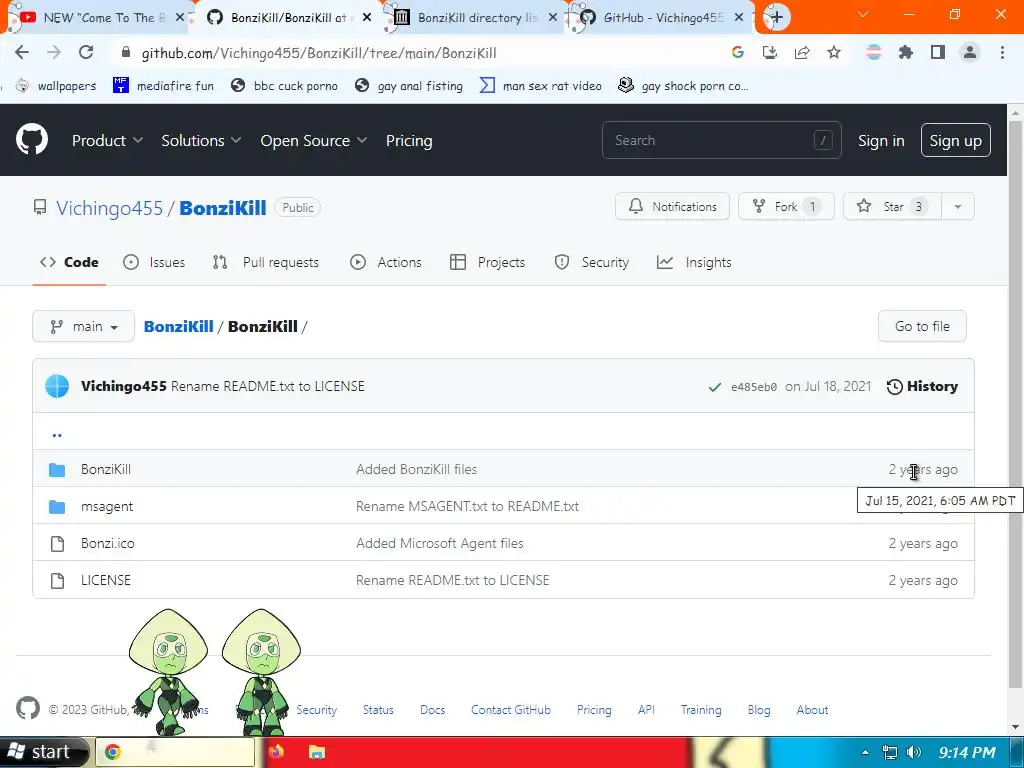Fork the repository with Fork button
The height and width of the screenshot is (768, 1024).
pos(786,206)
